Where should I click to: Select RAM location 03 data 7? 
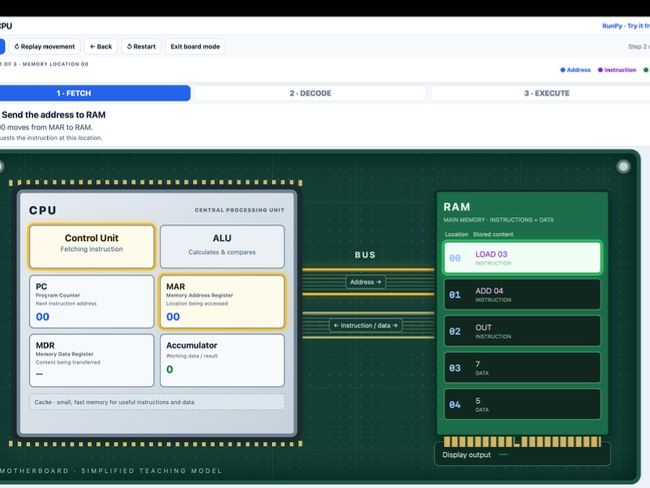click(522, 367)
